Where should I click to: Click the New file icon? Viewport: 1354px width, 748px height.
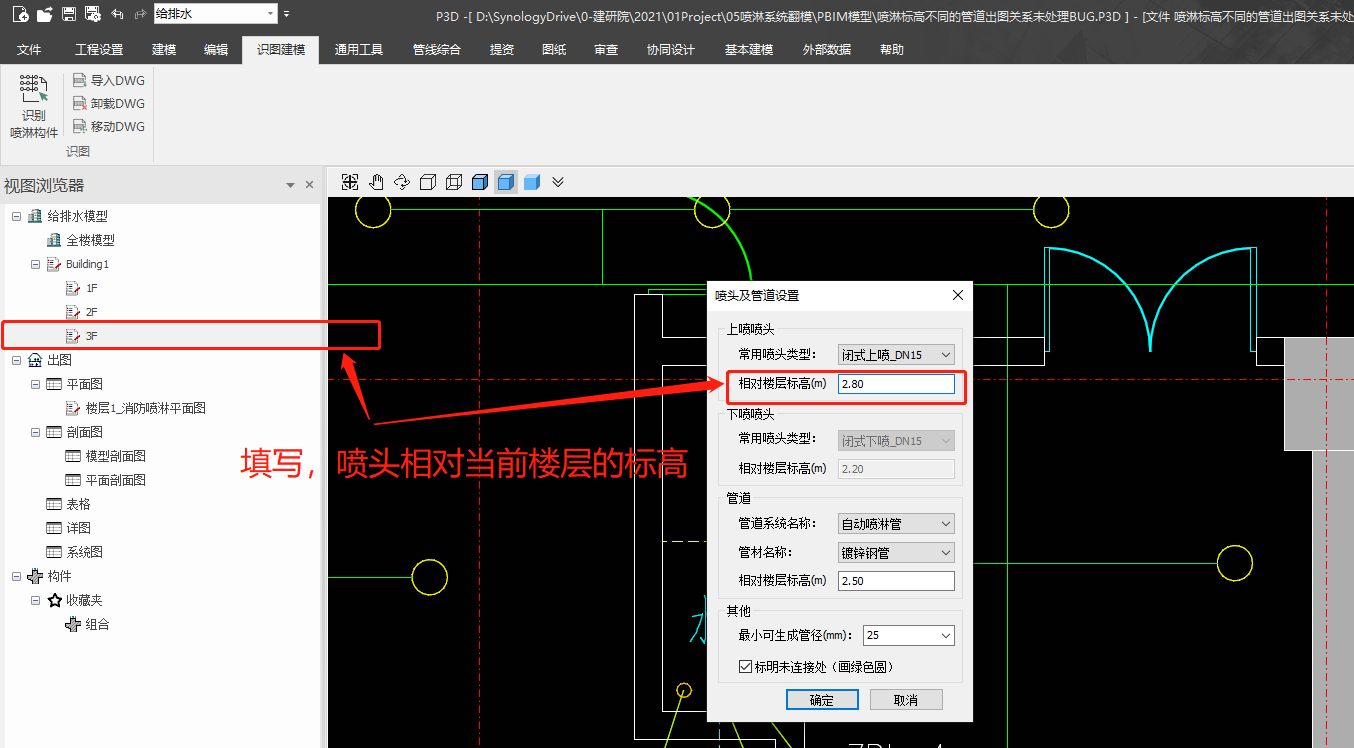[20, 14]
